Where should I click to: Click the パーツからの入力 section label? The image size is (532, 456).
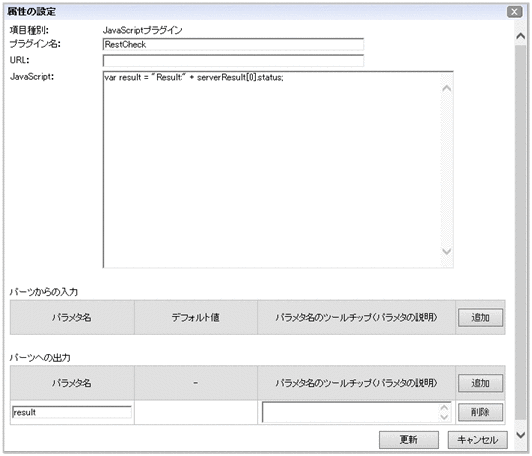tap(44, 292)
